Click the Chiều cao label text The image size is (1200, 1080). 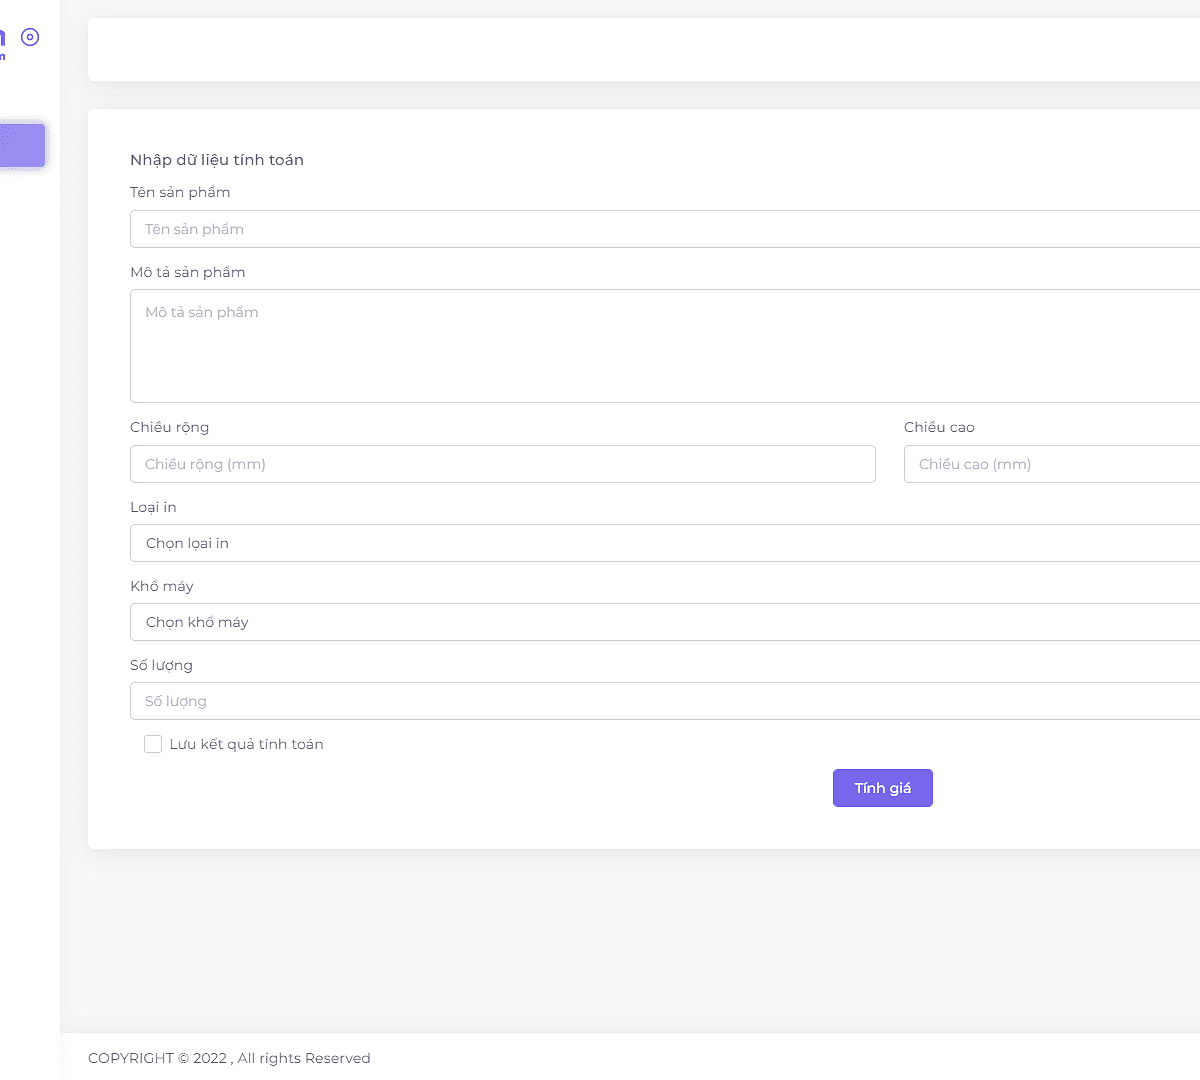point(939,427)
